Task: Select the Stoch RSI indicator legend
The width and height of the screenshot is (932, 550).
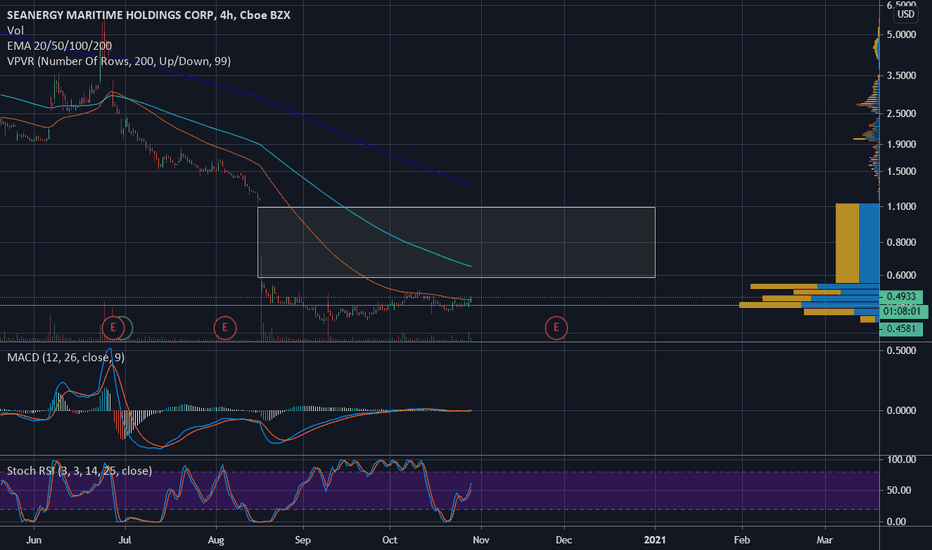Action: tap(80, 471)
